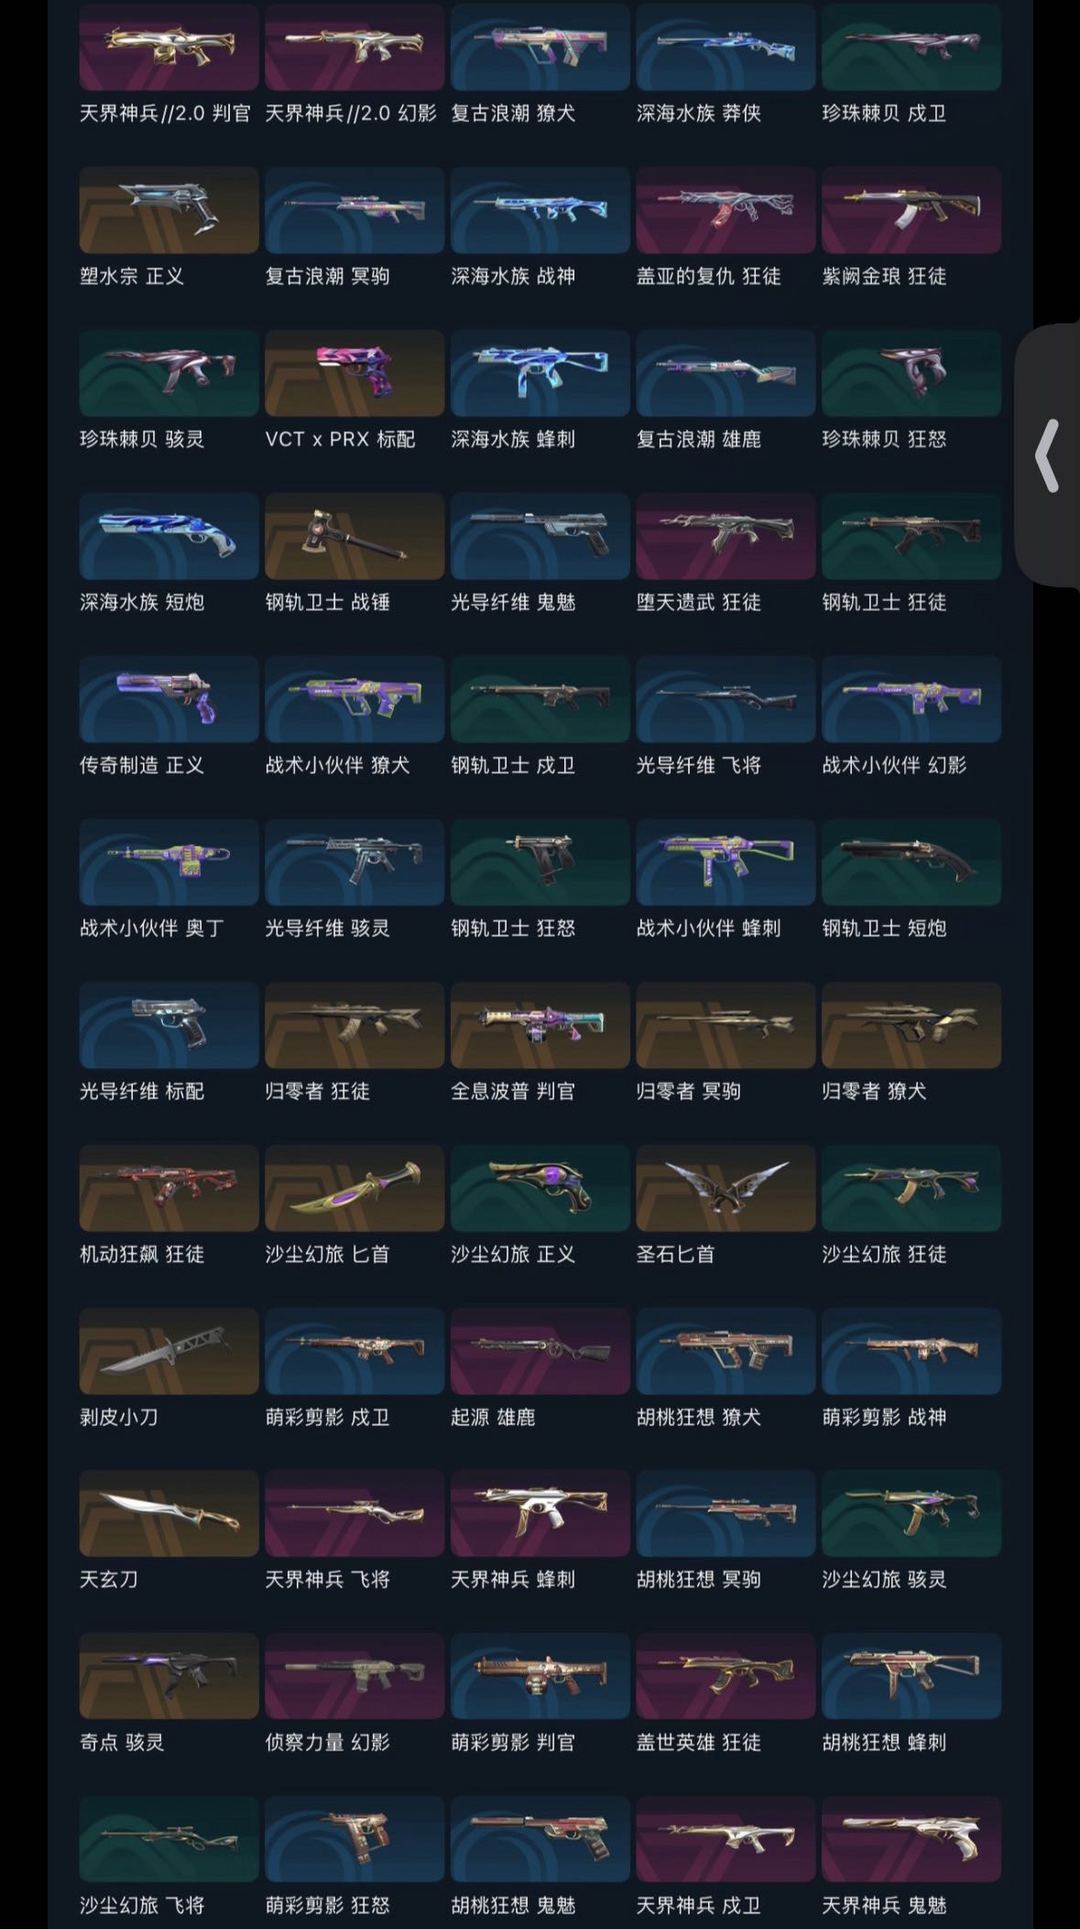Select the 天界神兵 鬼魅 pistol skin

[911, 1840]
